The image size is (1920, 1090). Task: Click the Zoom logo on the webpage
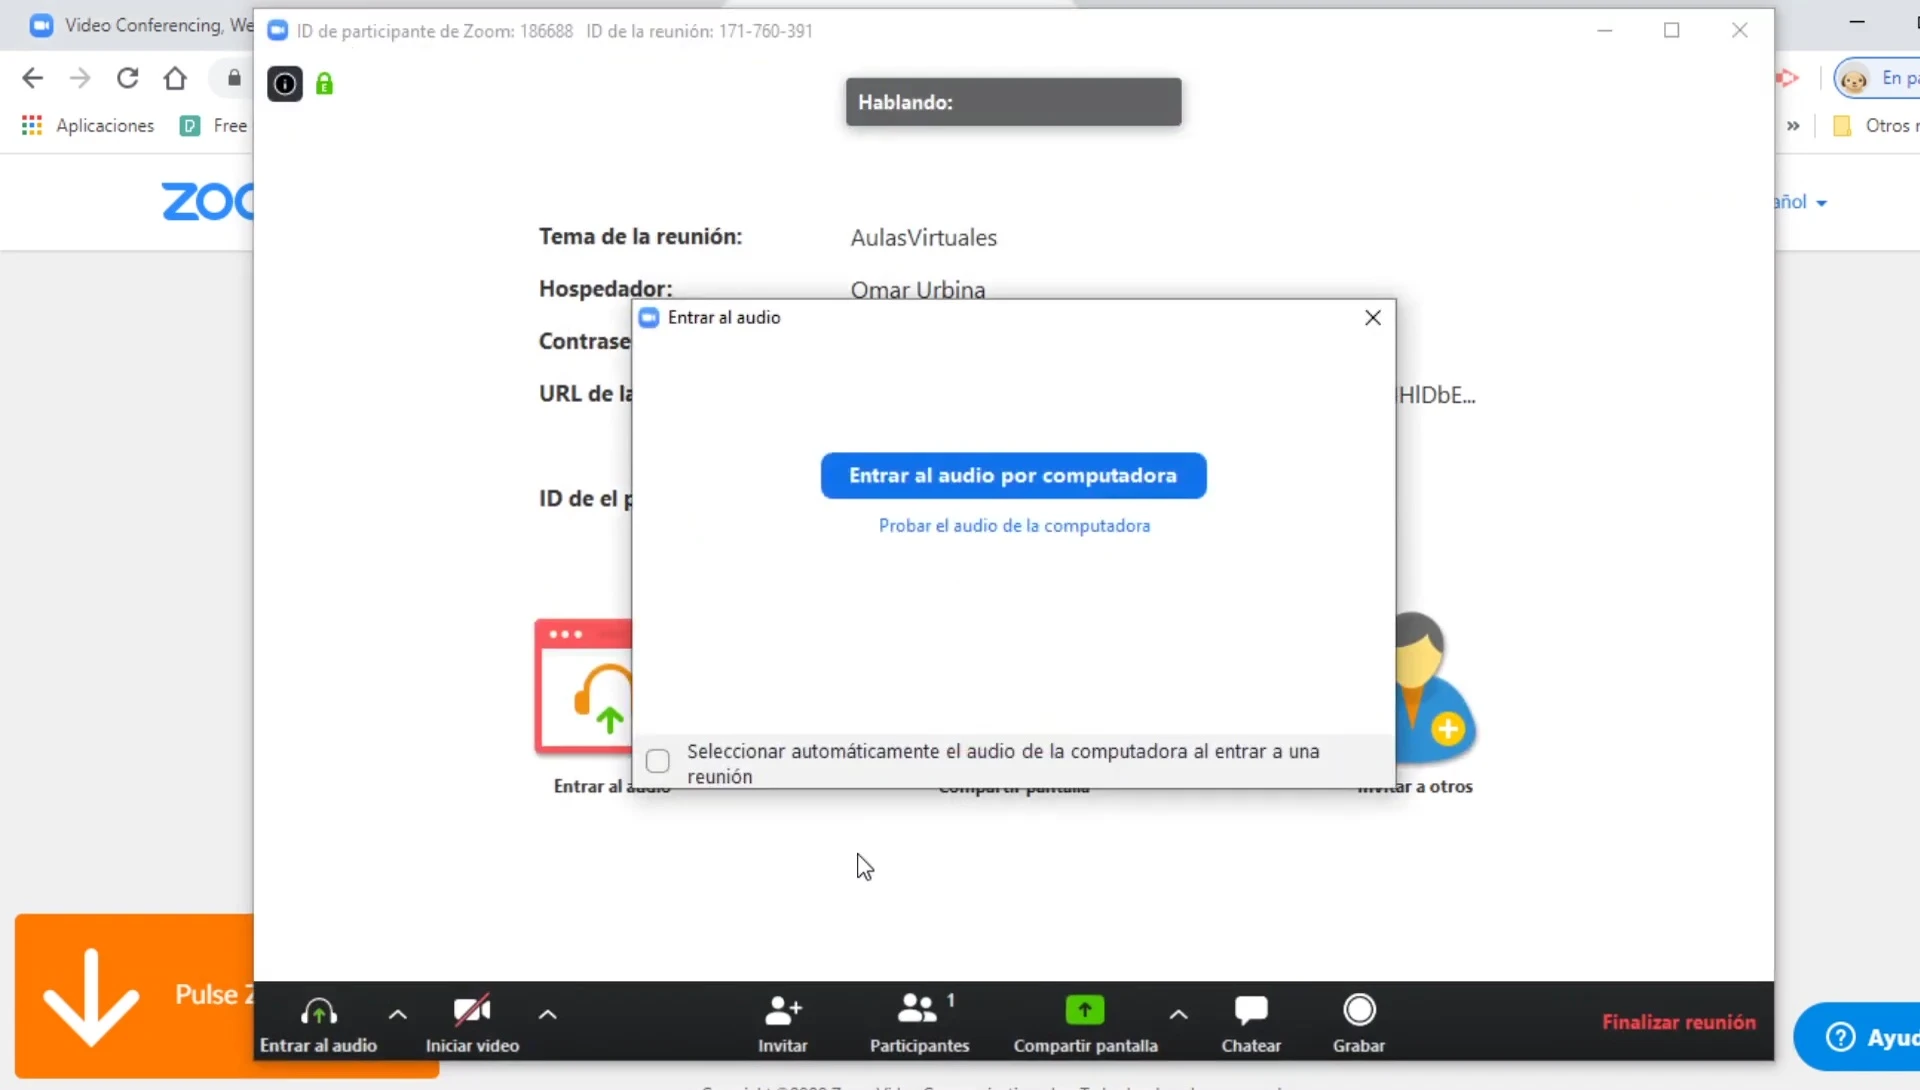point(208,202)
